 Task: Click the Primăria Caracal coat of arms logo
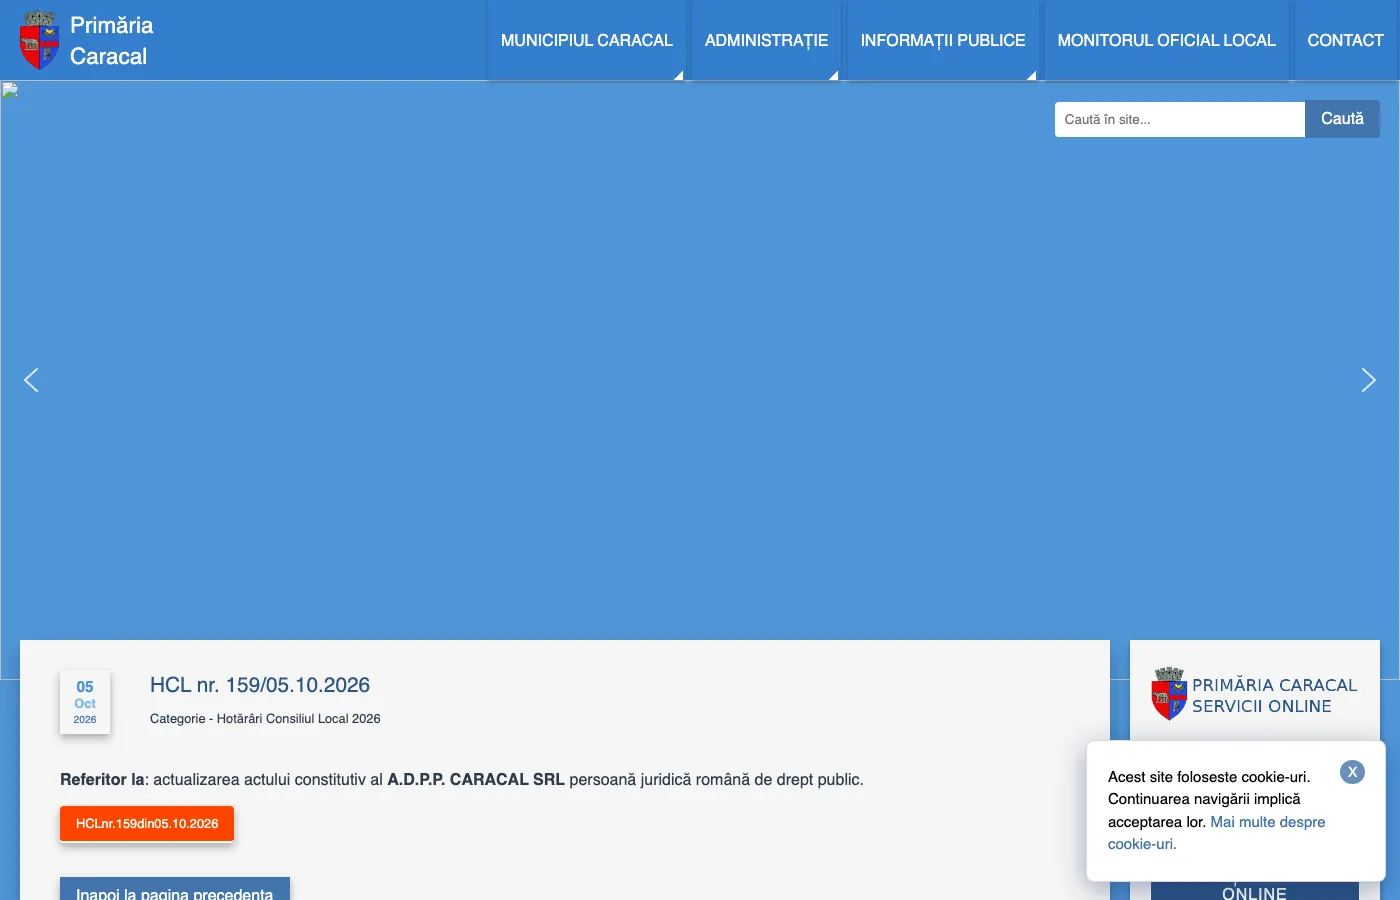pyautogui.click(x=39, y=40)
